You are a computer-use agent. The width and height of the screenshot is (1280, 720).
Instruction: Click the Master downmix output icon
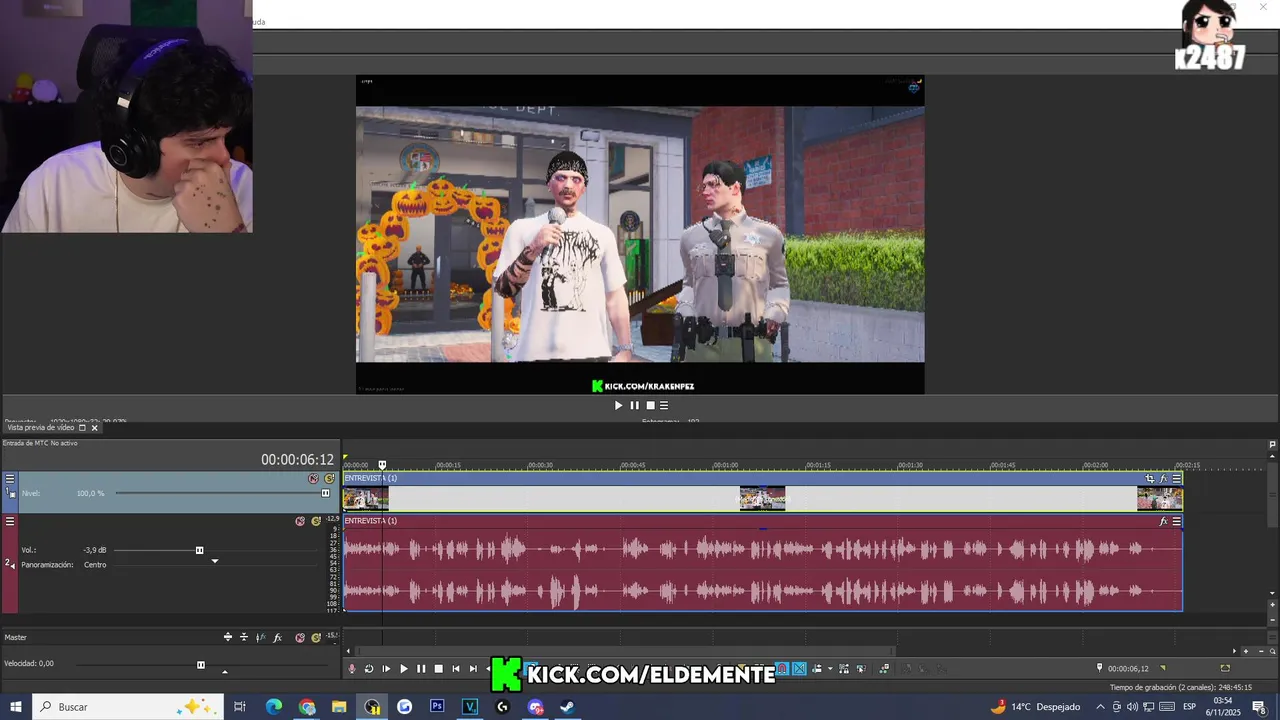coord(244,637)
